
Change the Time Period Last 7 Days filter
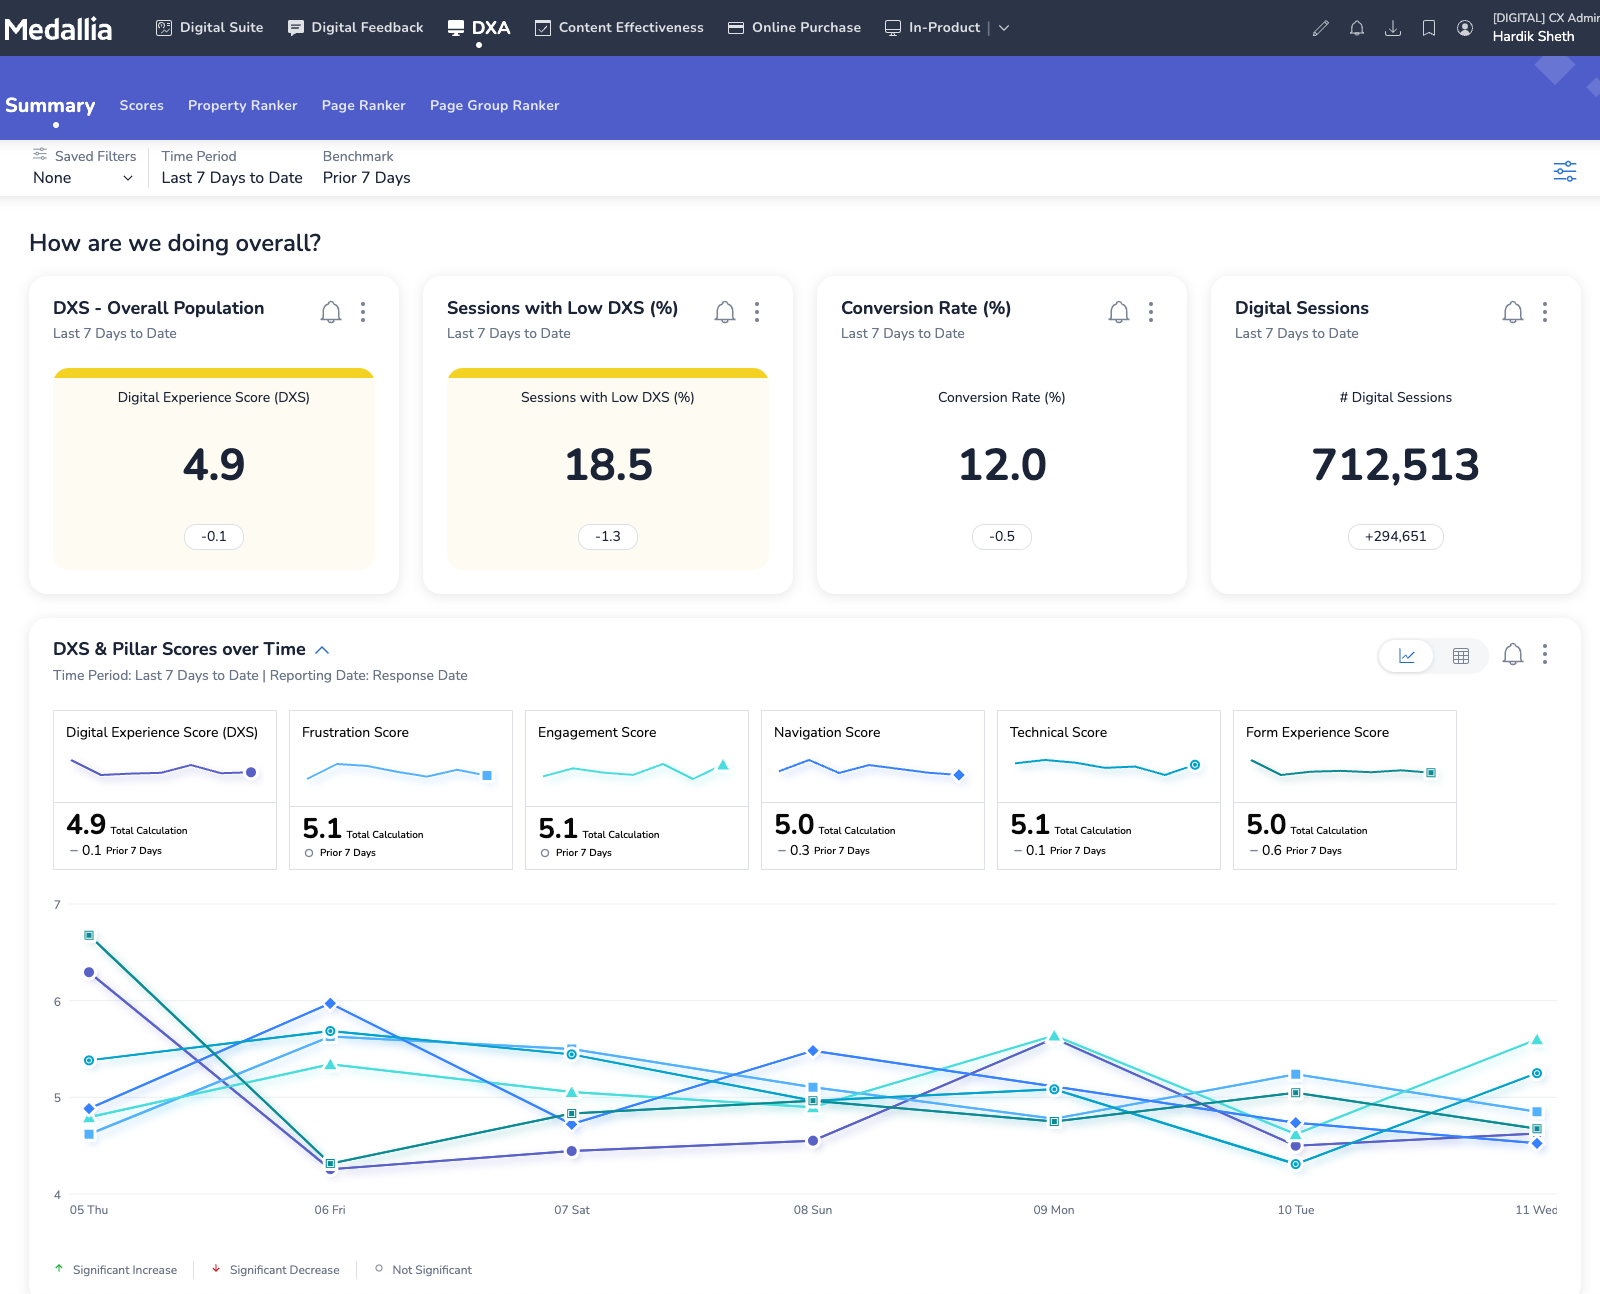click(231, 178)
